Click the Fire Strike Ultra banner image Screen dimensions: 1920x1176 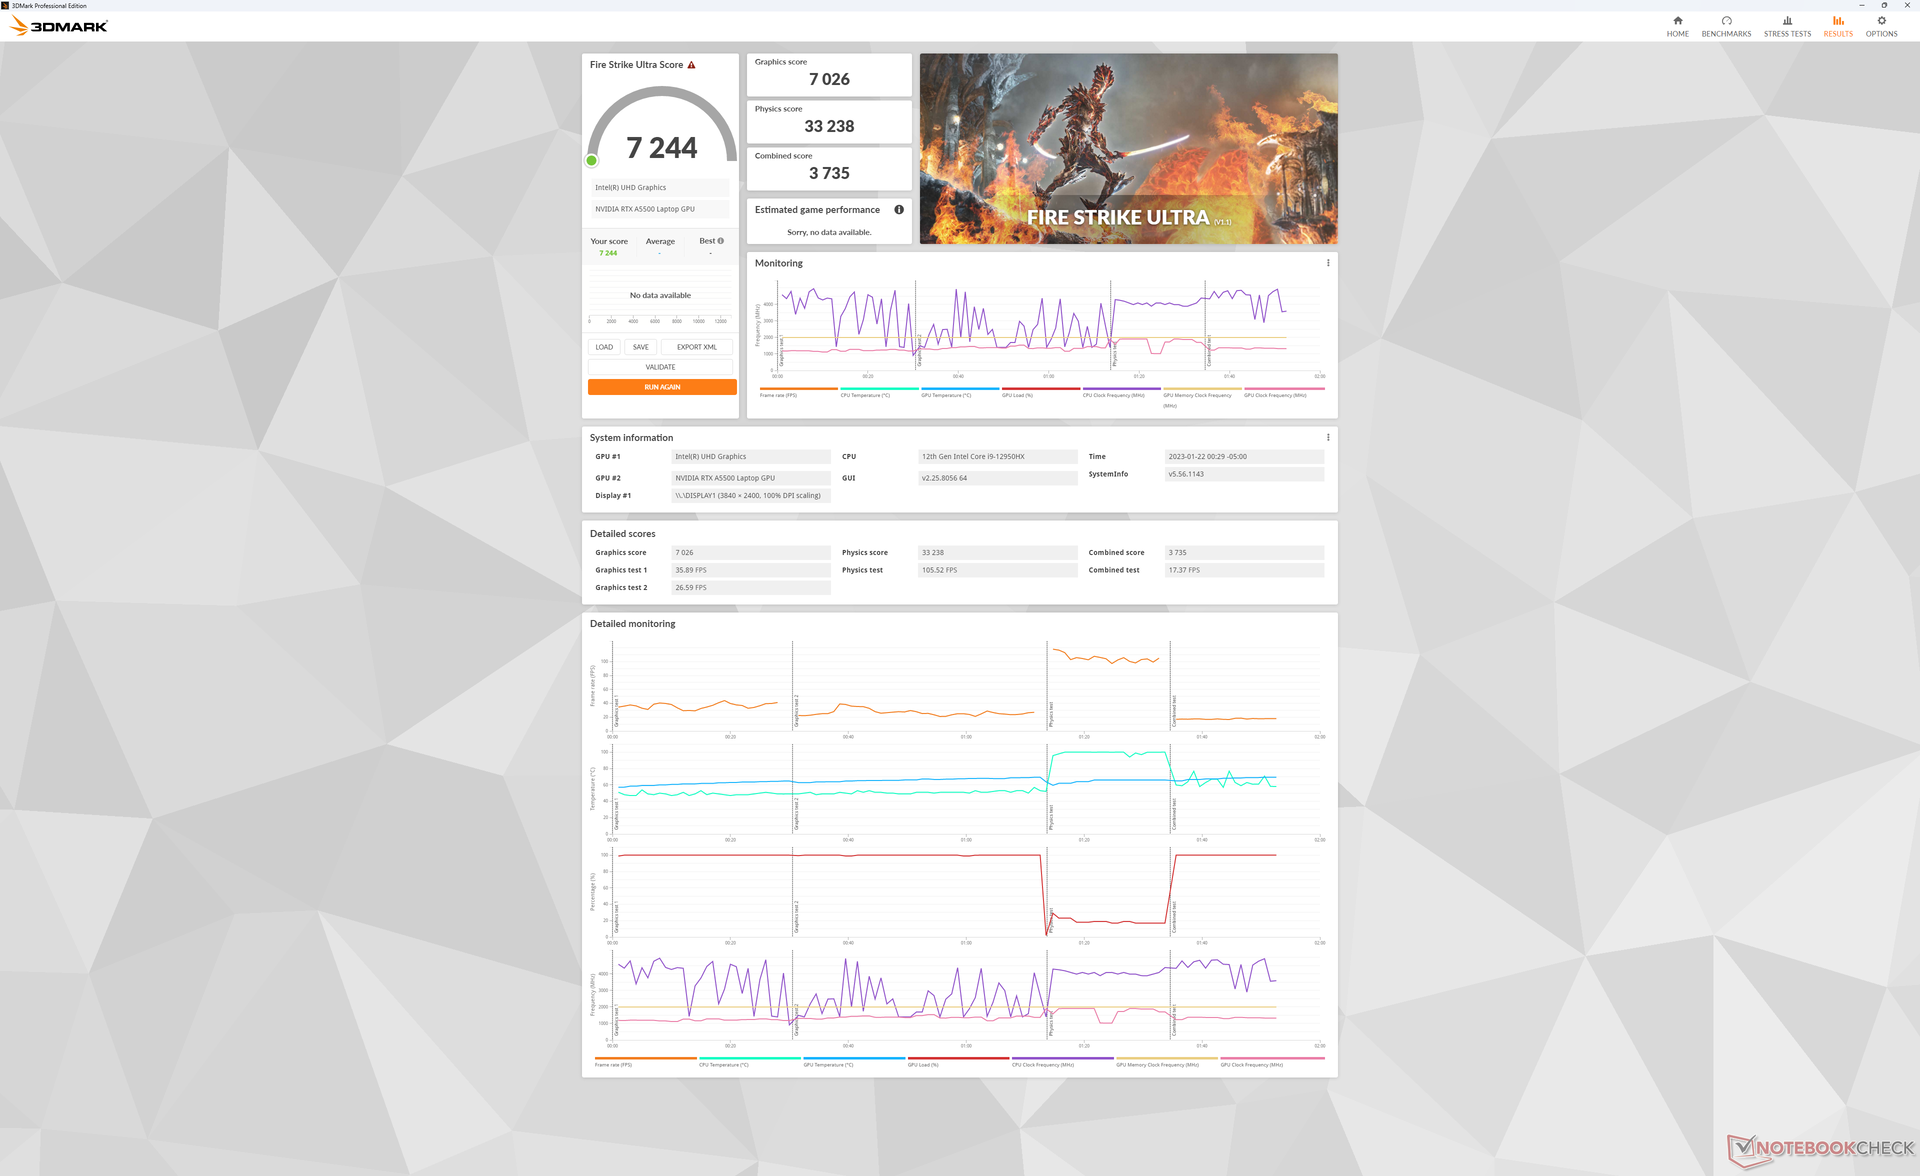tap(1128, 148)
